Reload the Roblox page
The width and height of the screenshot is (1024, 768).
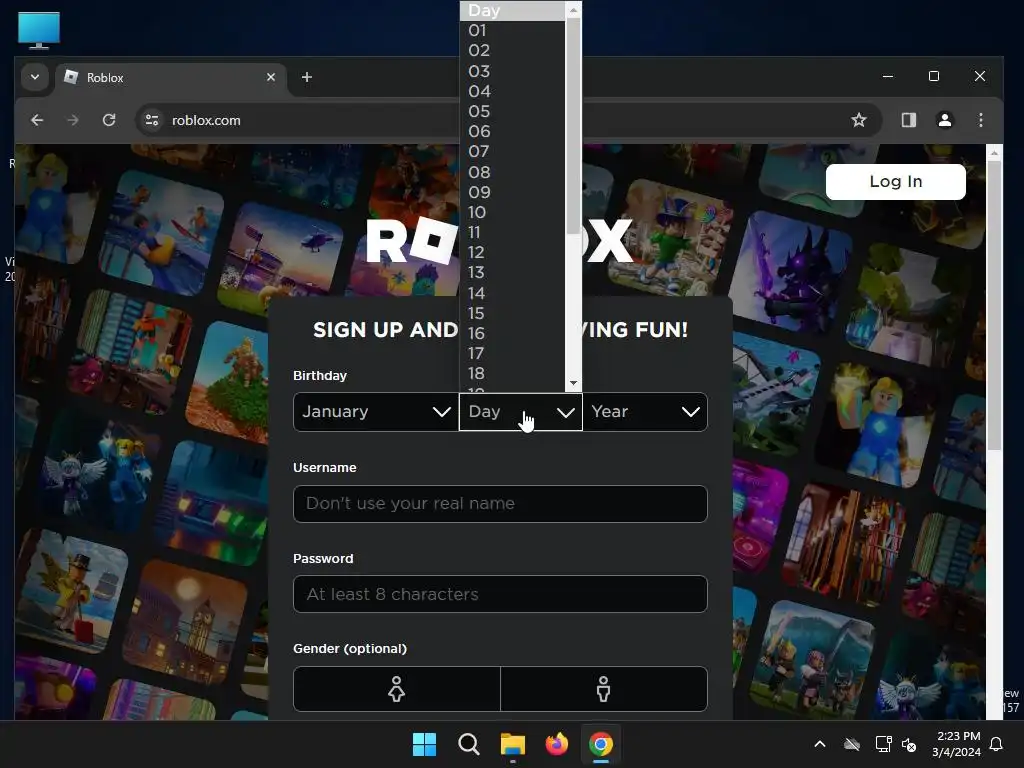pos(109,120)
